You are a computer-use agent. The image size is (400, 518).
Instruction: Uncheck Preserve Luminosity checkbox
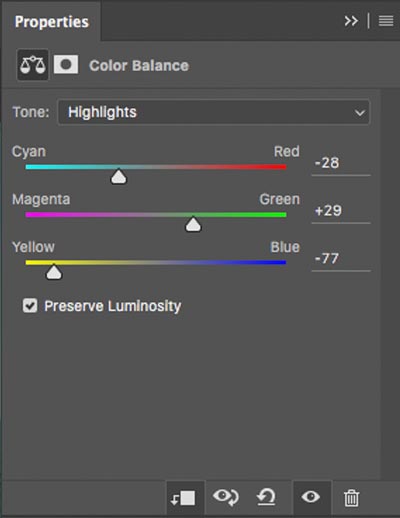(30, 305)
